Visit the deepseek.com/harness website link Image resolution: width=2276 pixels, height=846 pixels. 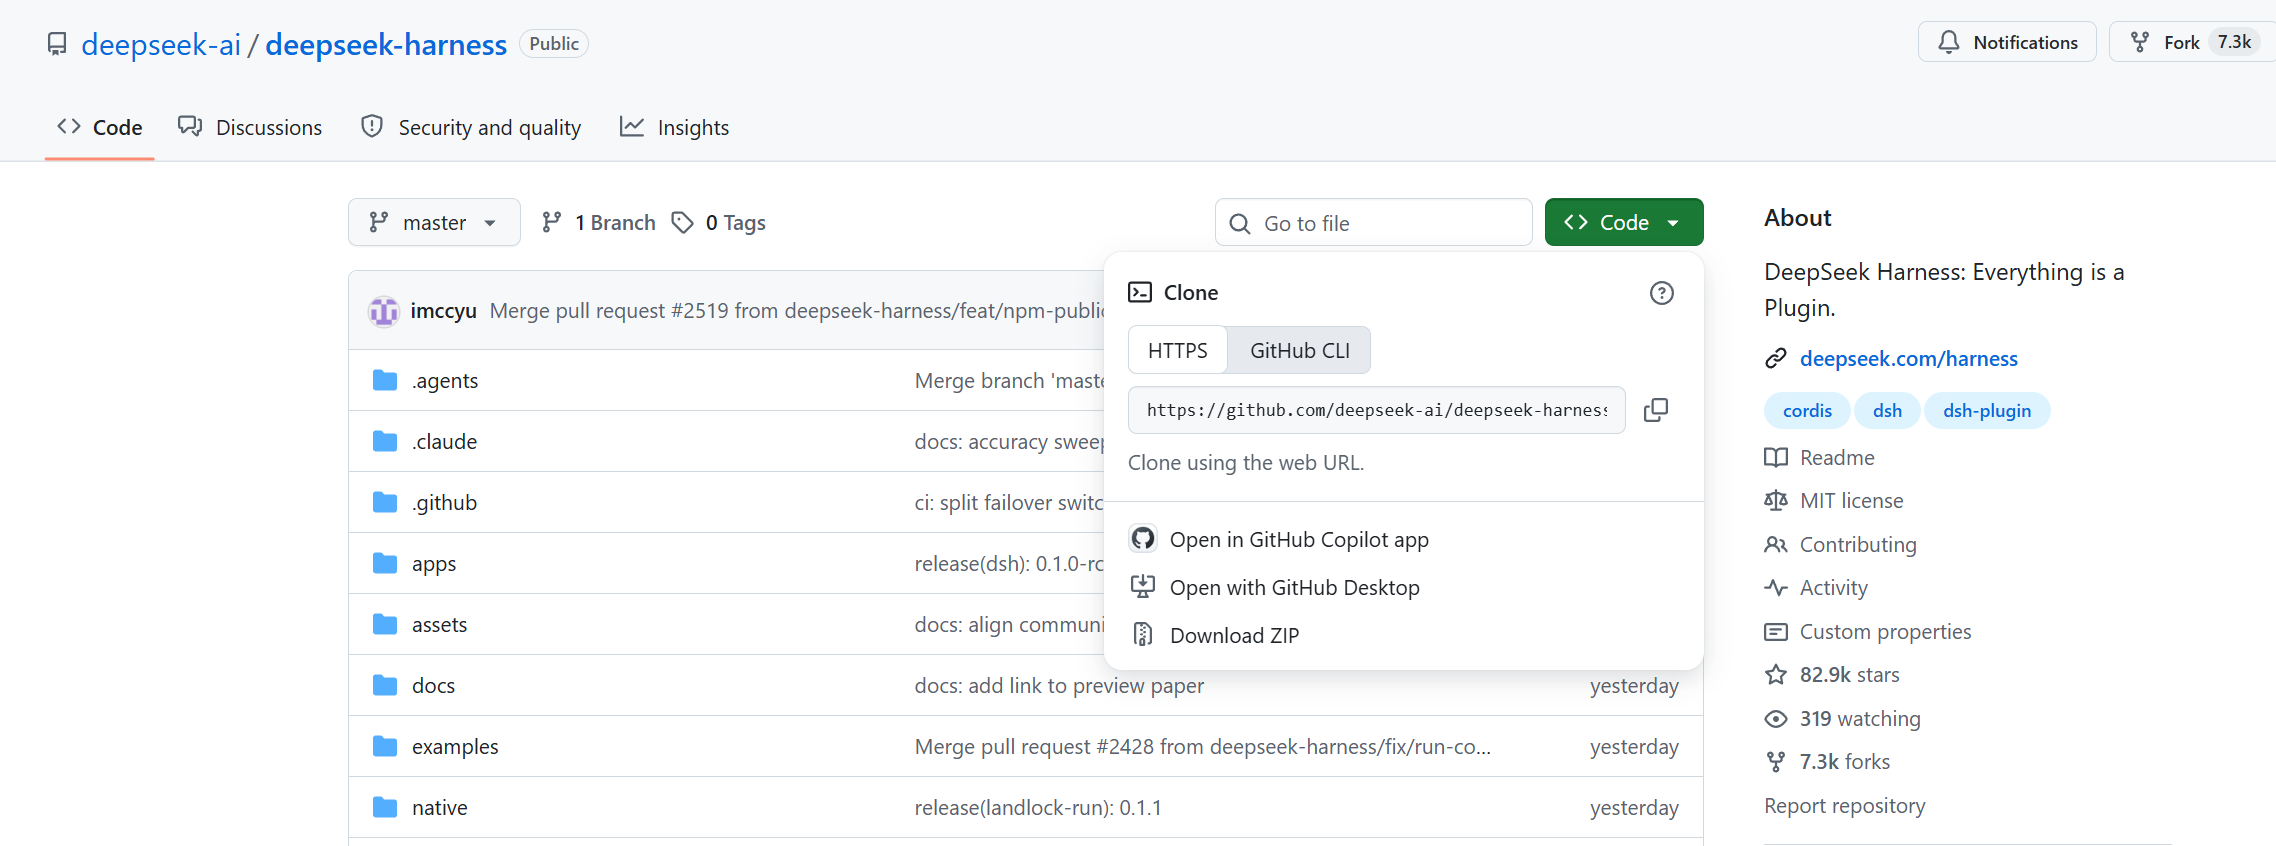click(x=1909, y=358)
